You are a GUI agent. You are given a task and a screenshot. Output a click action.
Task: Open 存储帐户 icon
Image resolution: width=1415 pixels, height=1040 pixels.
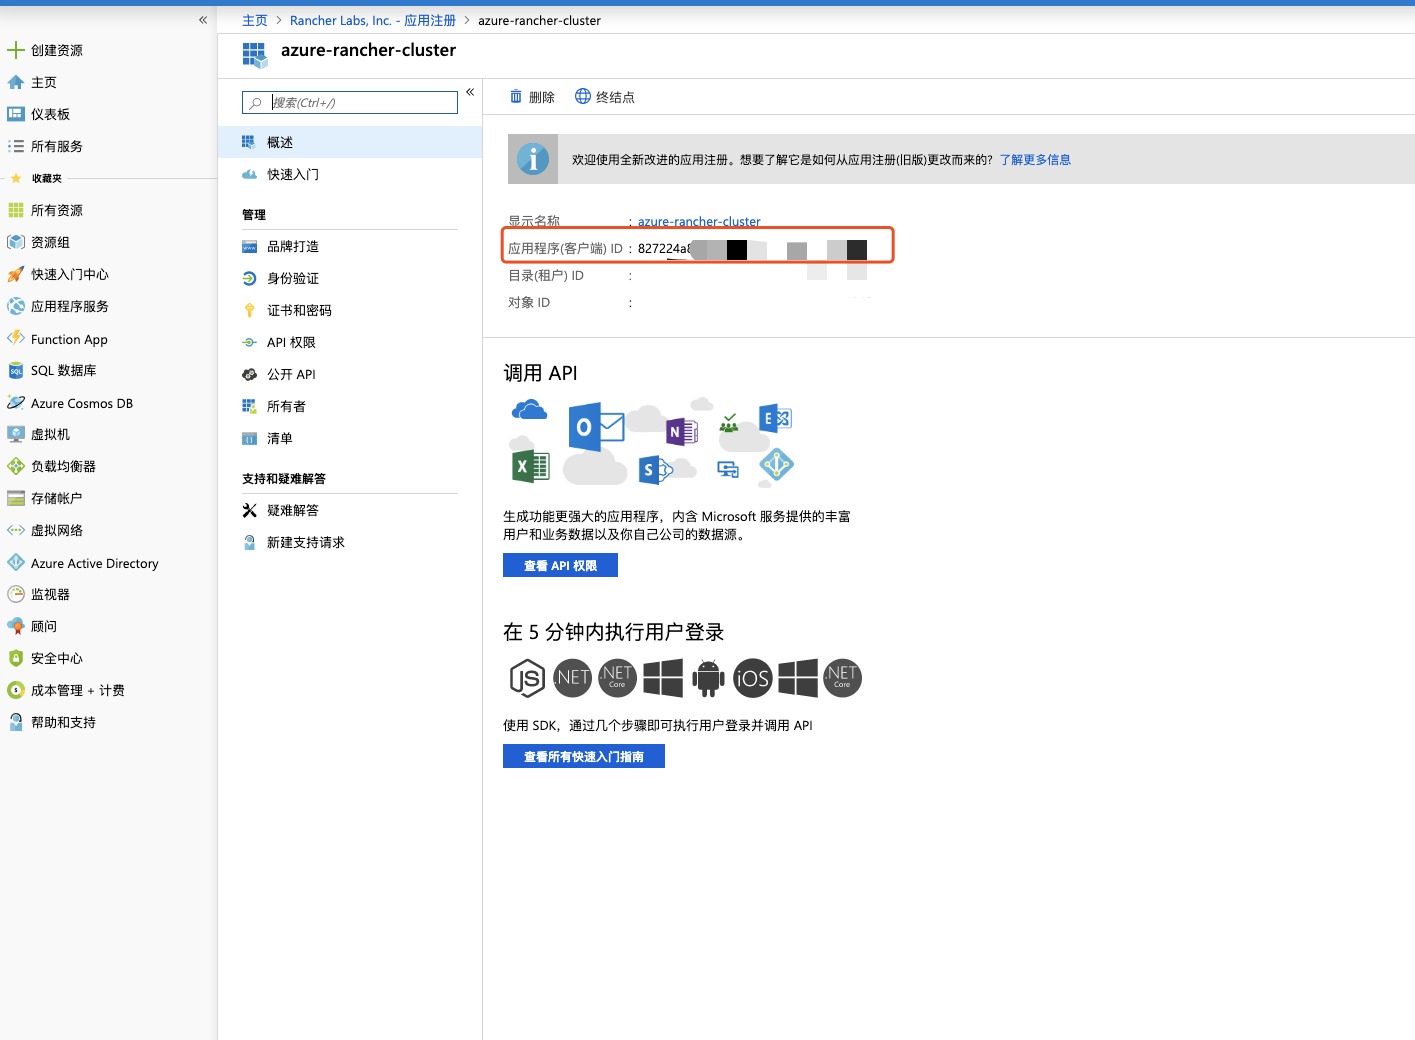coord(15,498)
